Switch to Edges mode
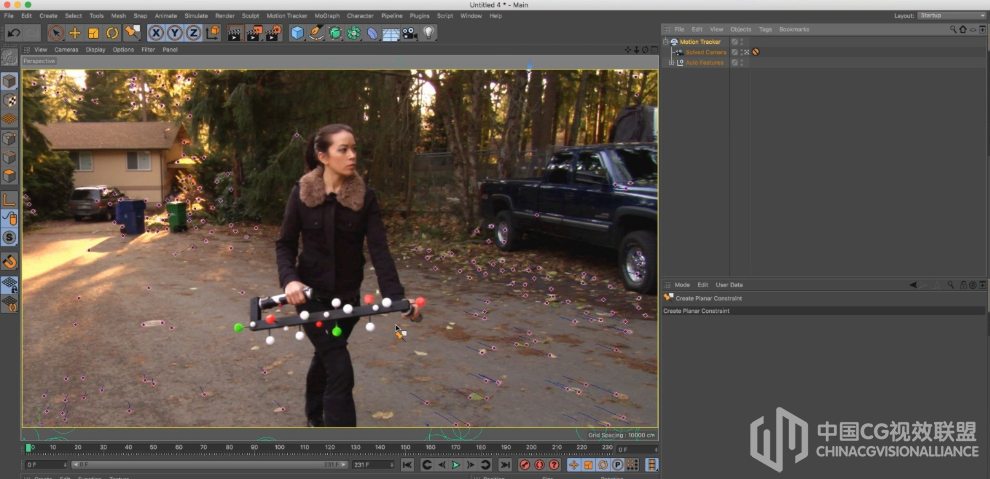Viewport: 990px width, 479px height. click(9, 157)
